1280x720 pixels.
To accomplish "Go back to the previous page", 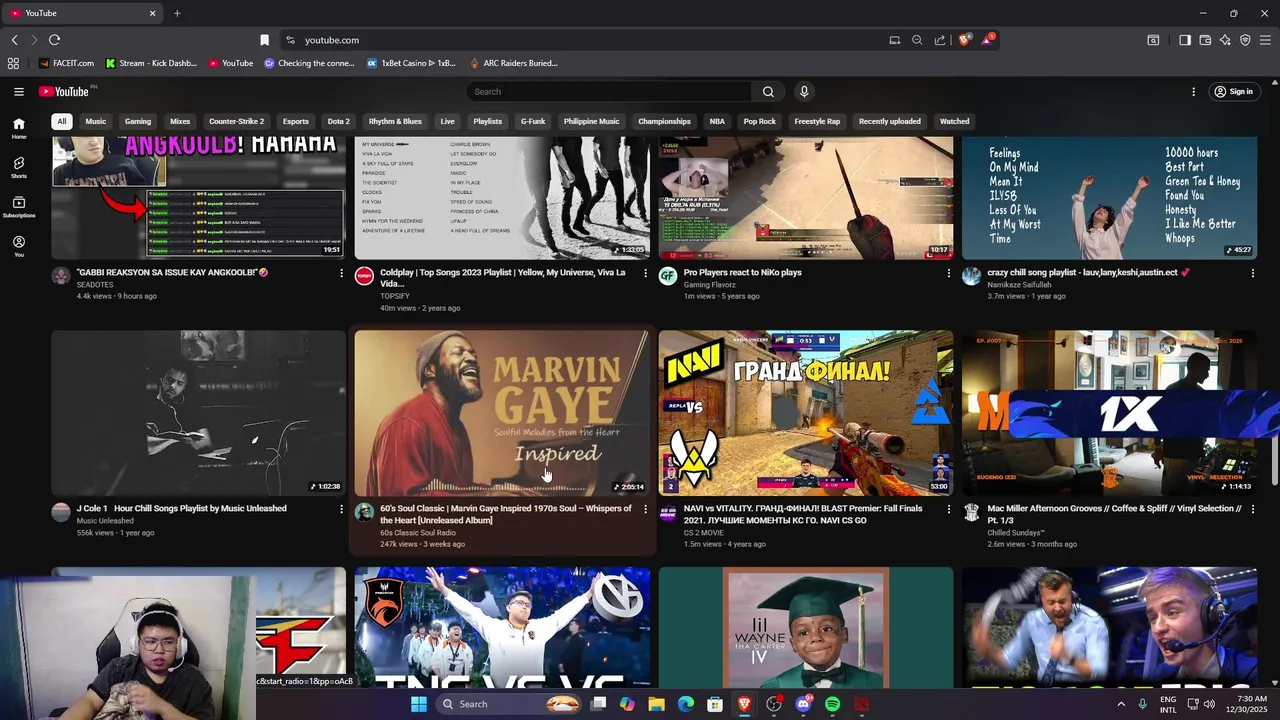I will pos(15,40).
